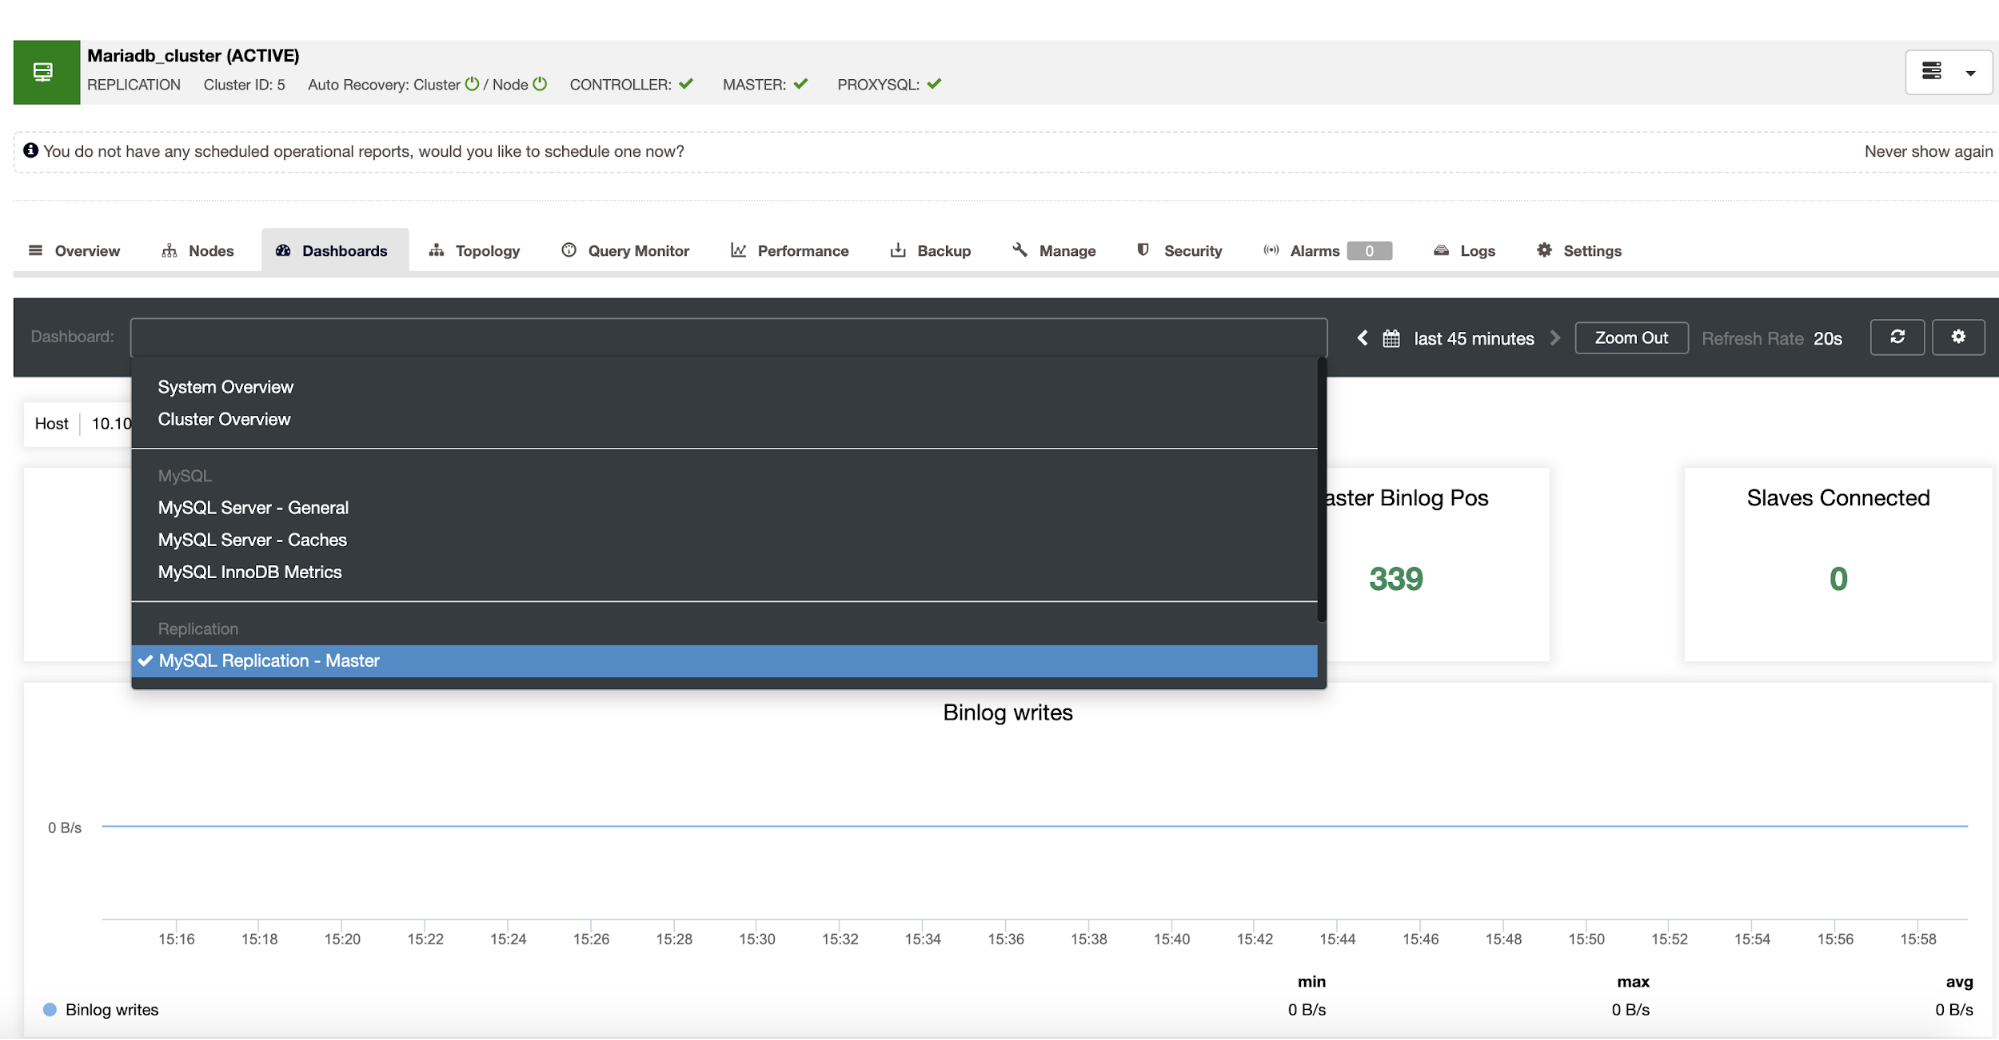
Task: Toggle Node auto recovery power icon
Action: pyautogui.click(x=540, y=84)
